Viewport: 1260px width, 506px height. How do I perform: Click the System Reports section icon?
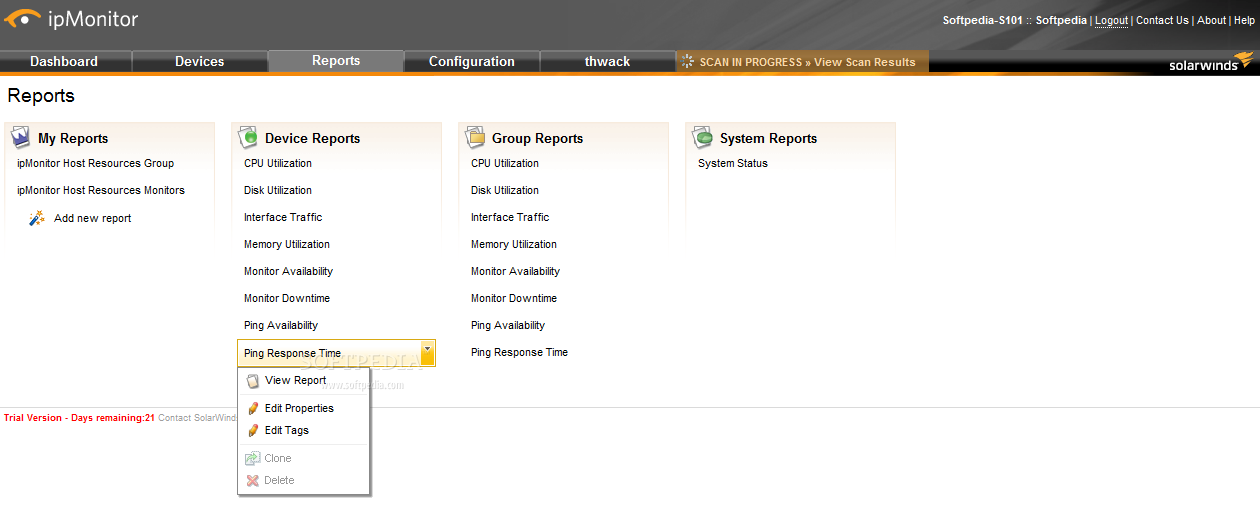coord(701,137)
